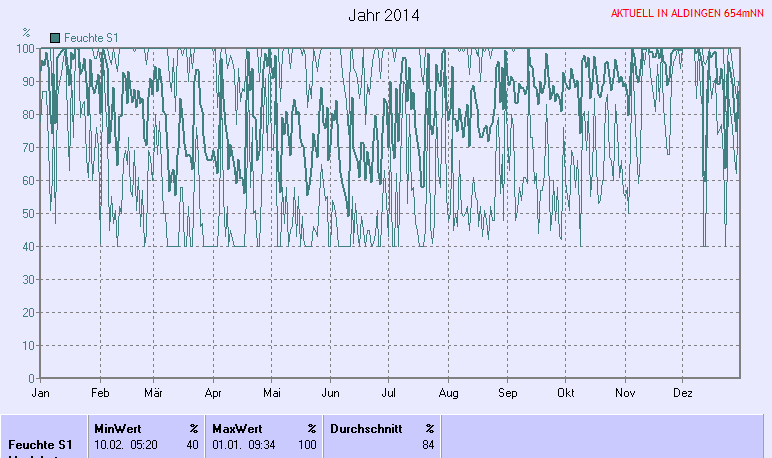Click the 50 label on the y-axis

29,214
